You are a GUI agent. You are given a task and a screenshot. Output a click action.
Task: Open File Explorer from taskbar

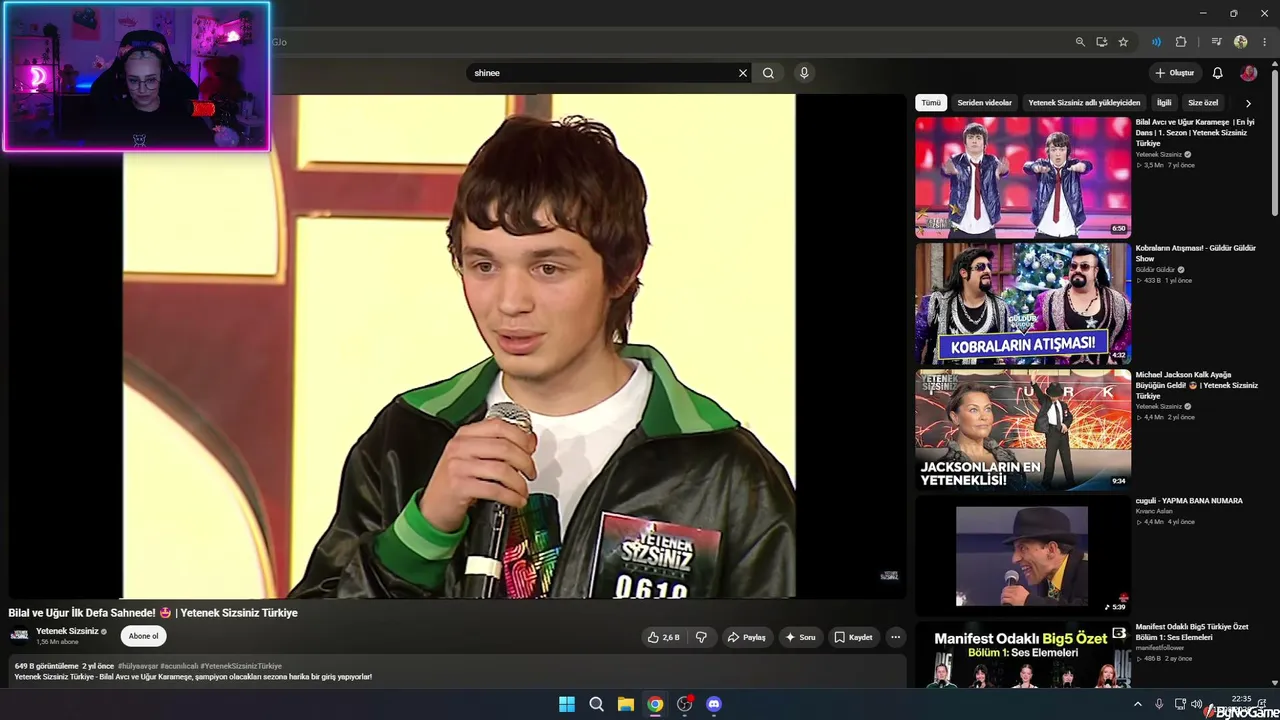coord(625,704)
